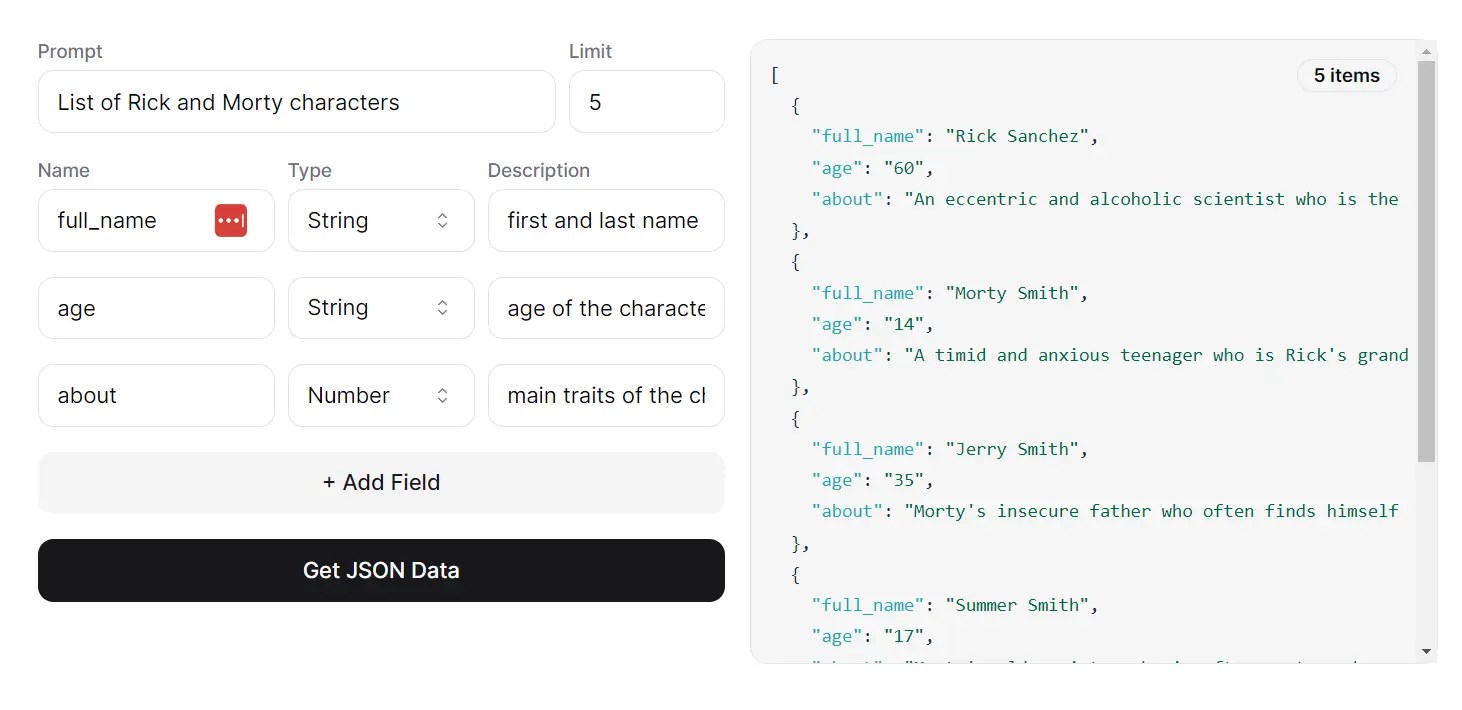Screen dimensions: 1462x710
Task: Click the red password autofill icon in full_name field
Action: (x=232, y=220)
